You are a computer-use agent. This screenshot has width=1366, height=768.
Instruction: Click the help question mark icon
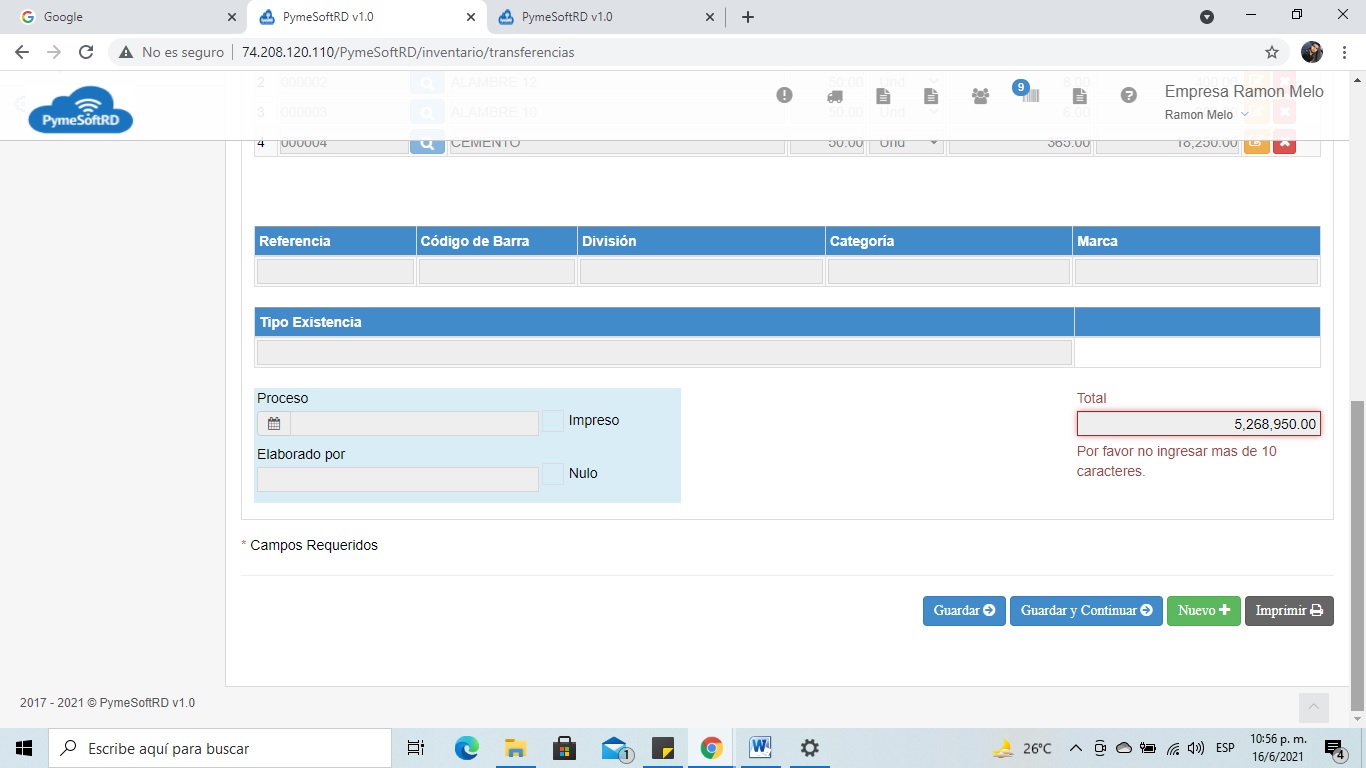pos(1128,95)
